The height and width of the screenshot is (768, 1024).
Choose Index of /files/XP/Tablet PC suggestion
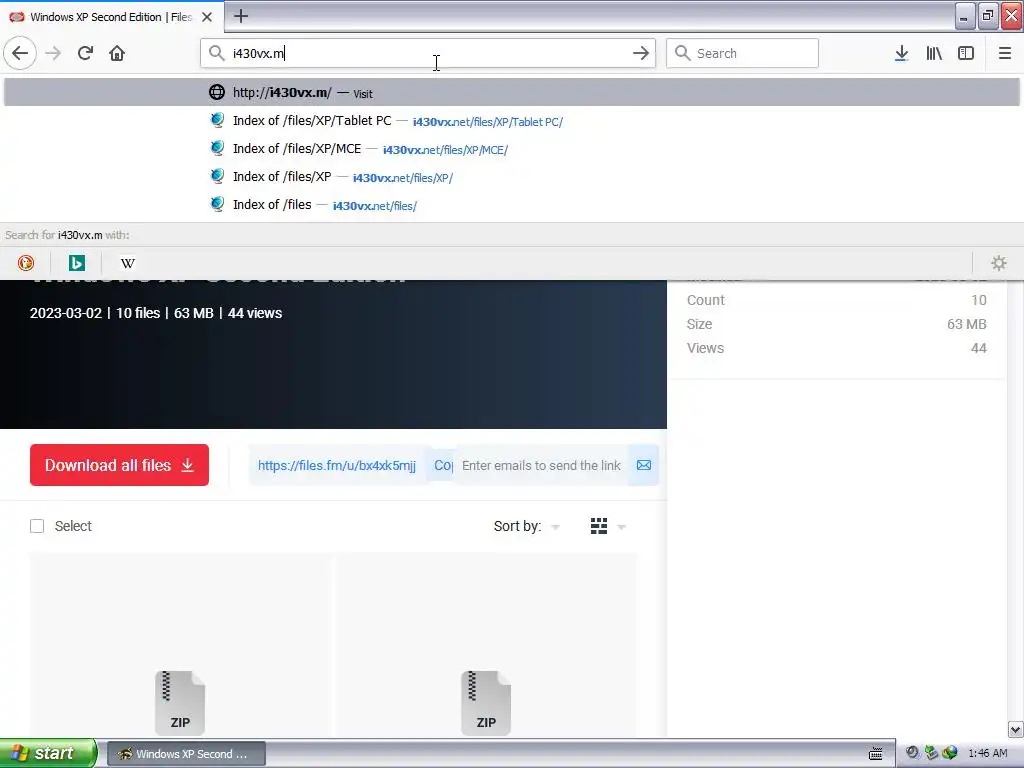point(512,121)
